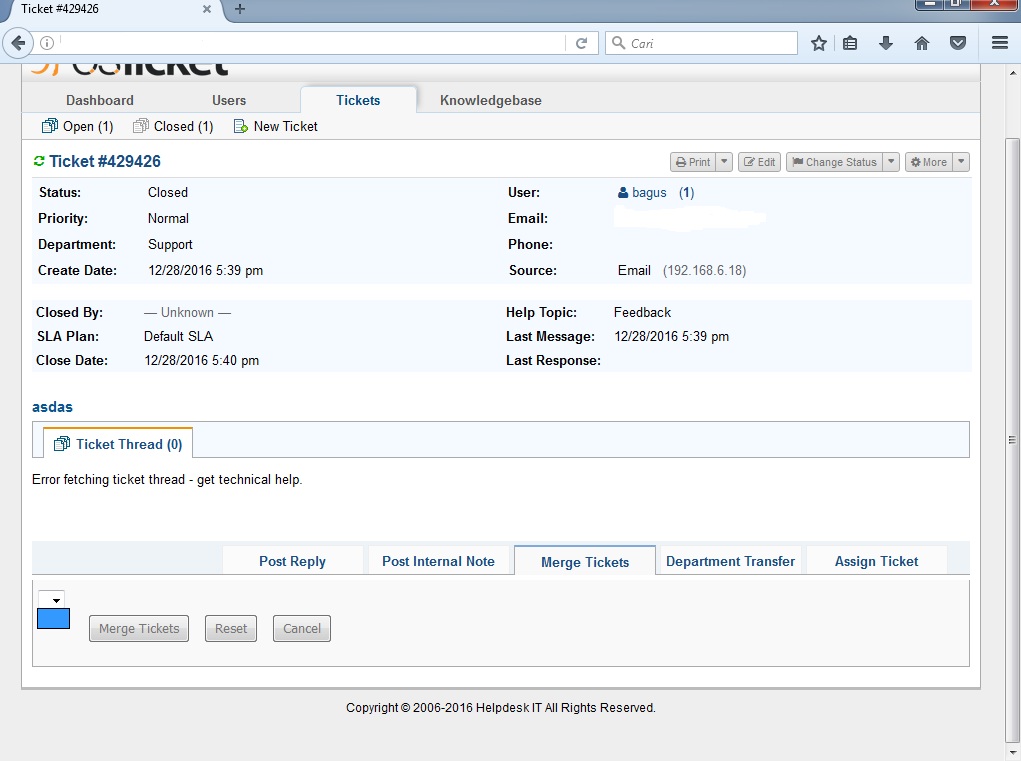The image size is (1021, 761).
Task: Click the Edit ticket button
Action: coord(759,162)
